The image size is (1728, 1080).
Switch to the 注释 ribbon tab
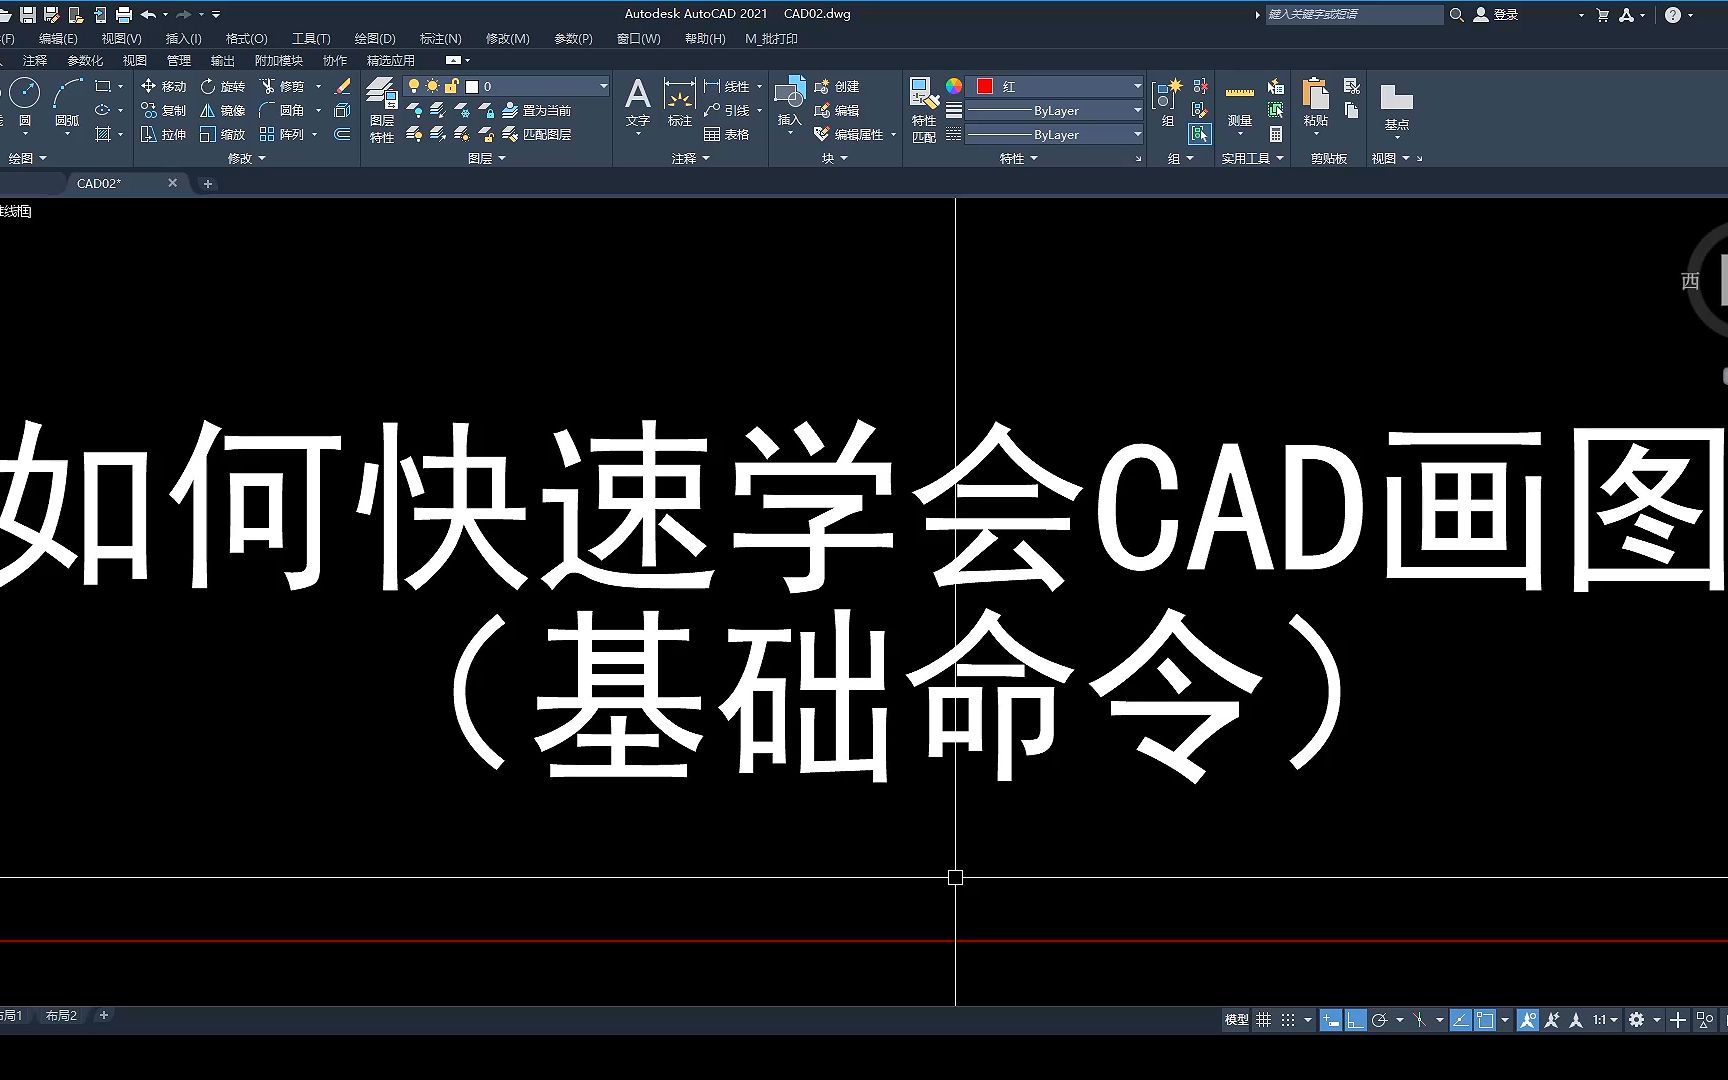35,60
